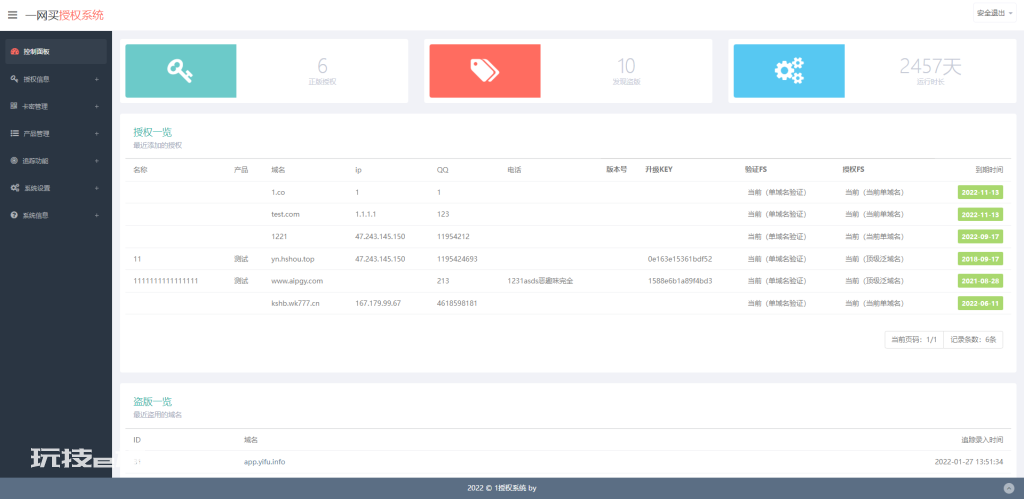Image resolution: width=1024 pixels, height=499 pixels.
Task: Click the 域名 column header in 授权一览
Action: coord(278,170)
